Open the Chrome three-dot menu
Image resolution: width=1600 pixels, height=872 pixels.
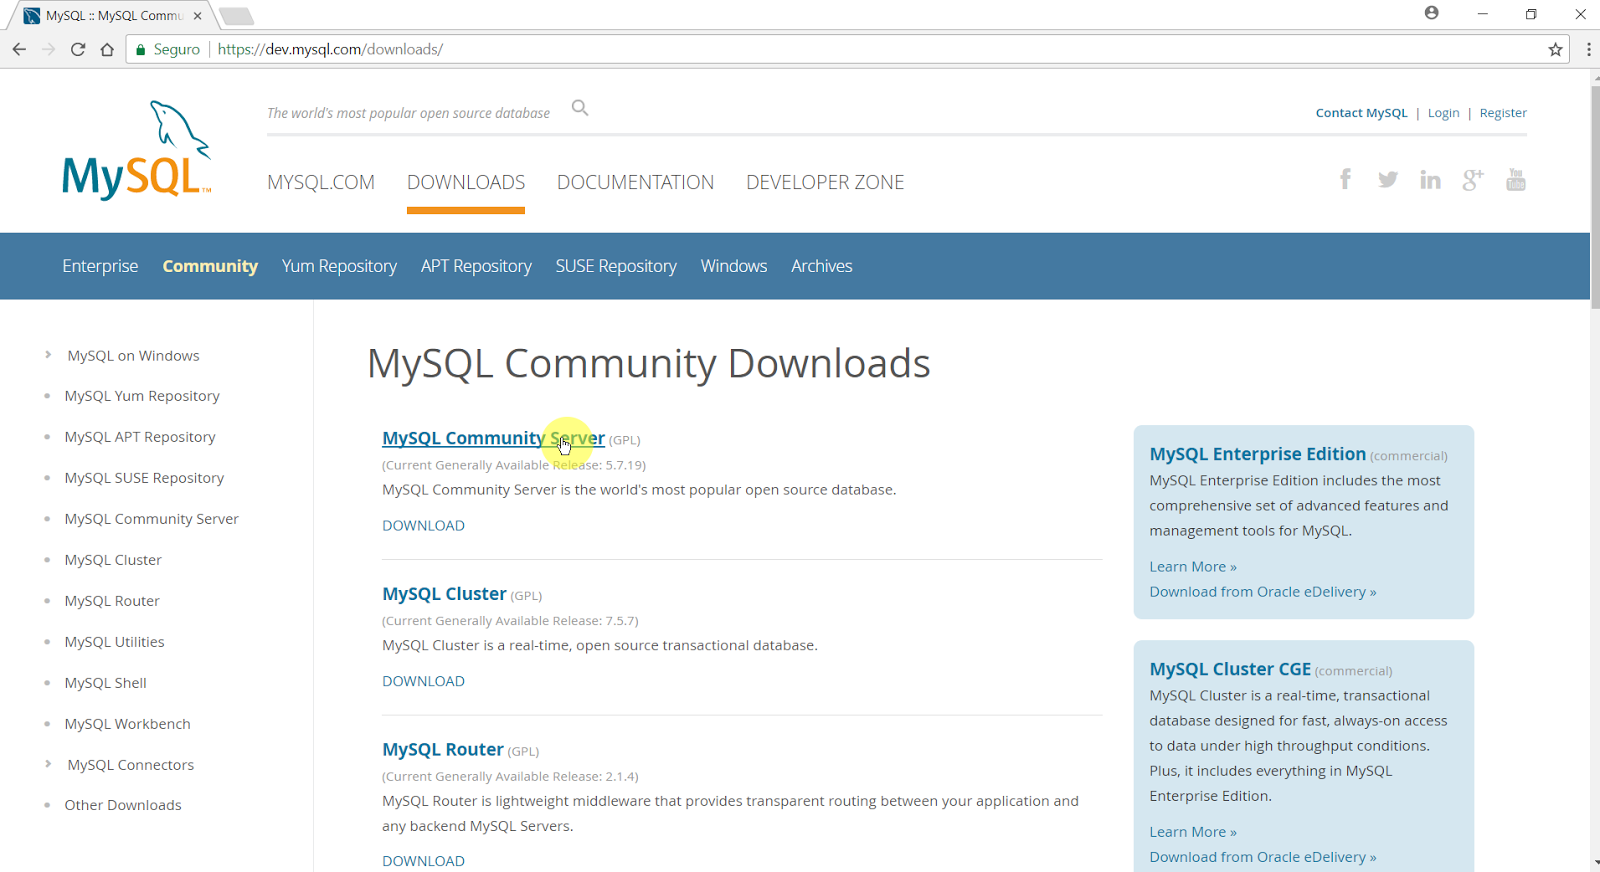click(x=1588, y=49)
